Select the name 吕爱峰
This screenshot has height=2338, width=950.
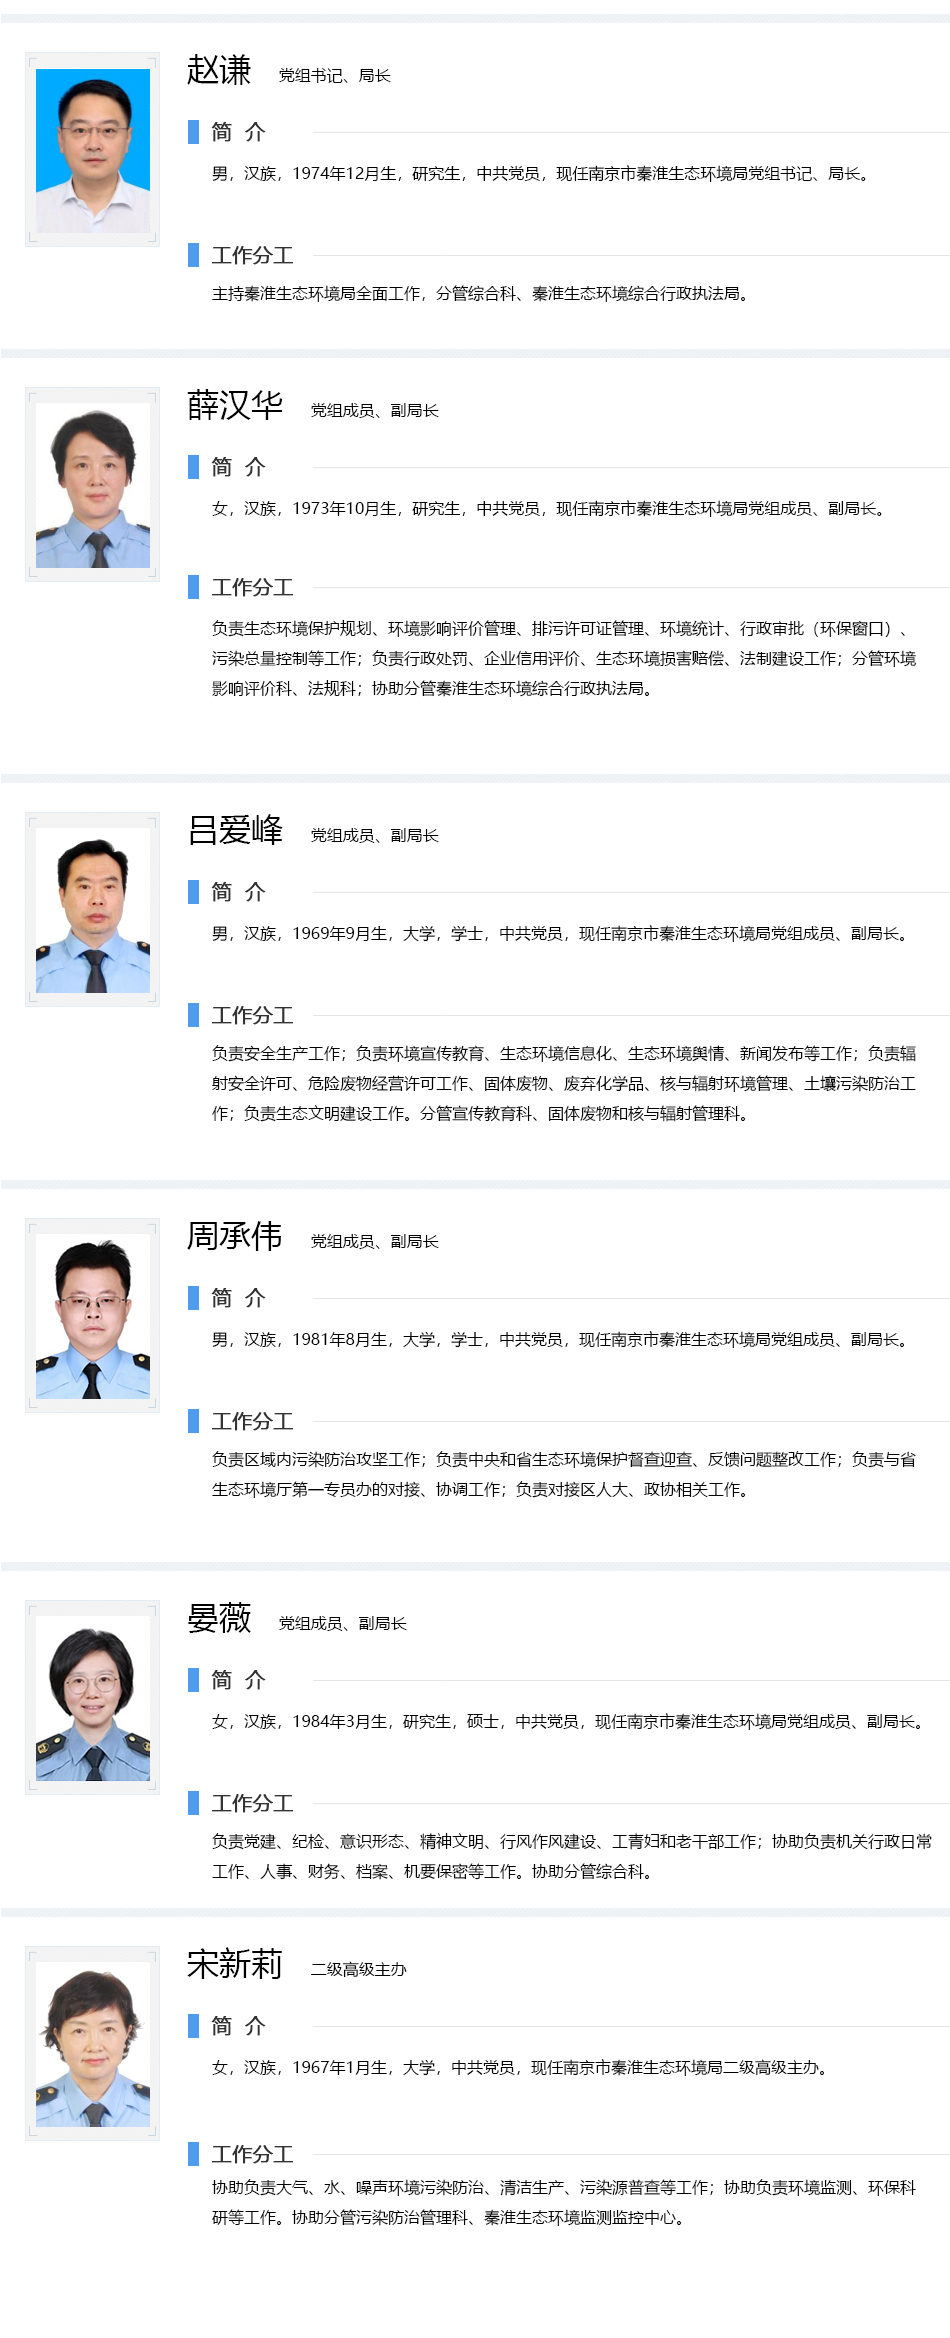pyautogui.click(x=235, y=830)
